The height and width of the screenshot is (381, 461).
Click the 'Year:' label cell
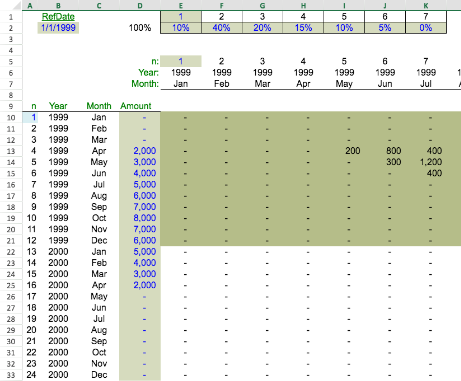(149, 72)
